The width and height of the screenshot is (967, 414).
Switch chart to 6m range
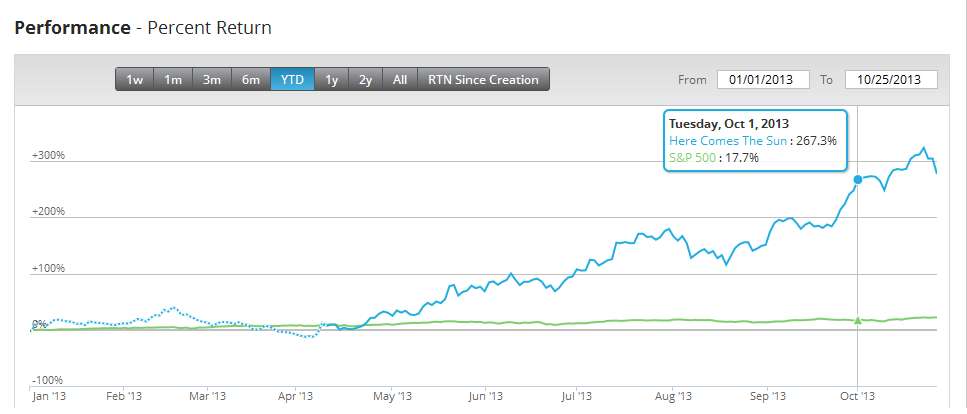click(x=250, y=80)
